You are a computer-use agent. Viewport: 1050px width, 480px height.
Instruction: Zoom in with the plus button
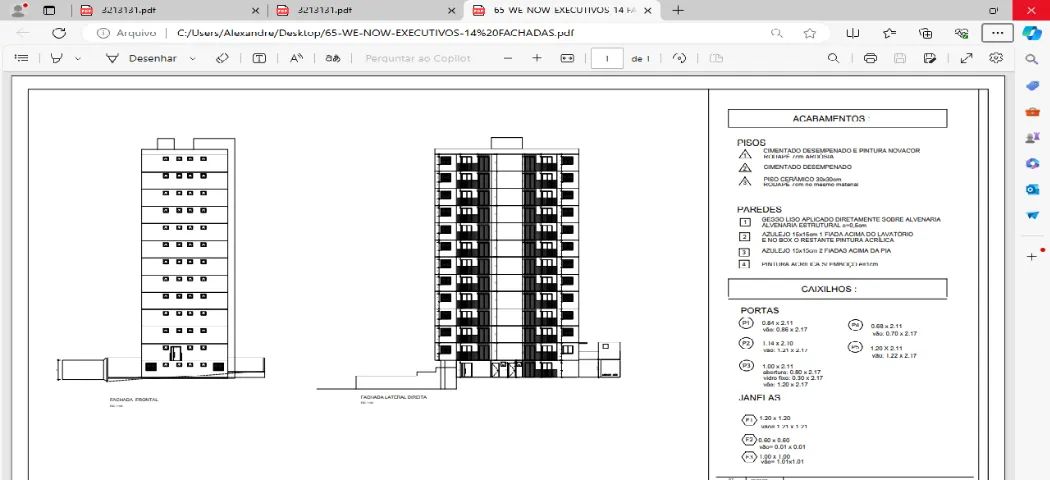536,58
